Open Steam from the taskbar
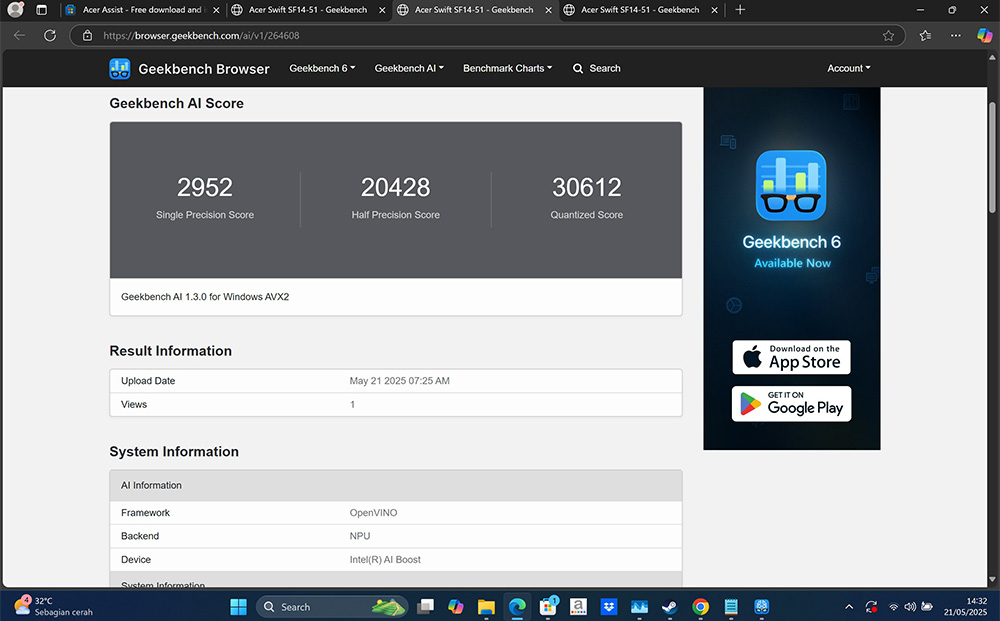 (x=670, y=607)
